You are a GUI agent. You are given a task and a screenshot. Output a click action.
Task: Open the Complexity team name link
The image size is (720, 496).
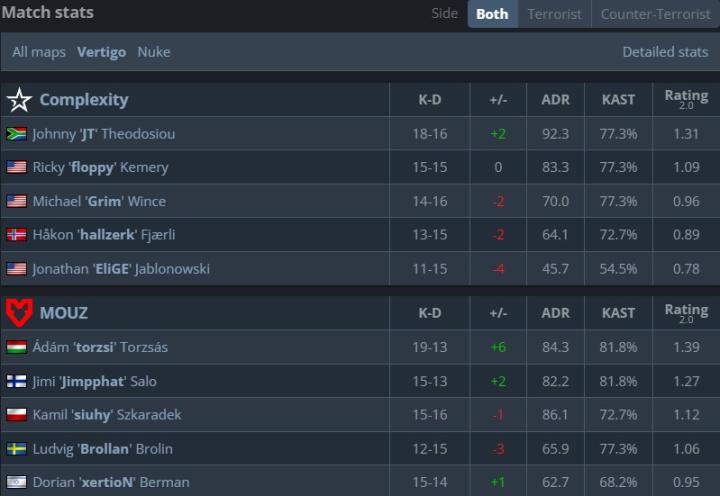tap(84, 100)
